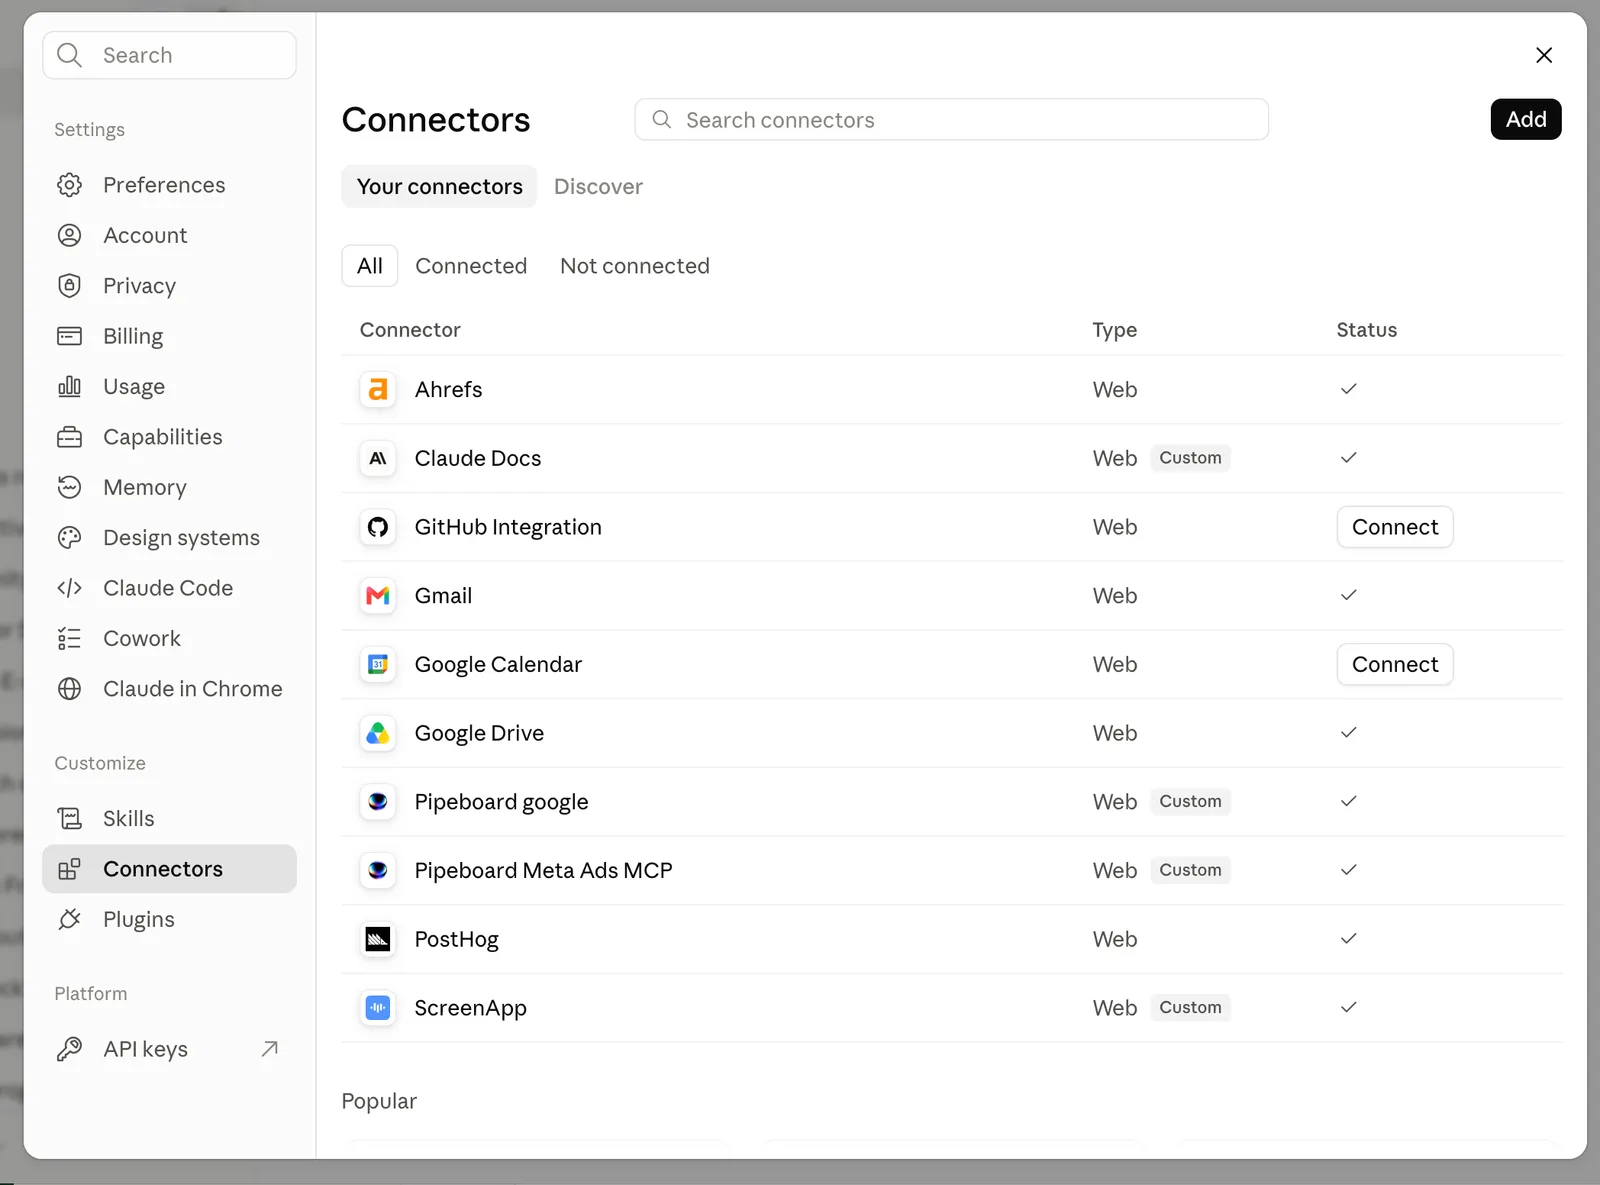This screenshot has width=1600, height=1185.
Task: Click the Skills scroll icon
Action: 69,818
